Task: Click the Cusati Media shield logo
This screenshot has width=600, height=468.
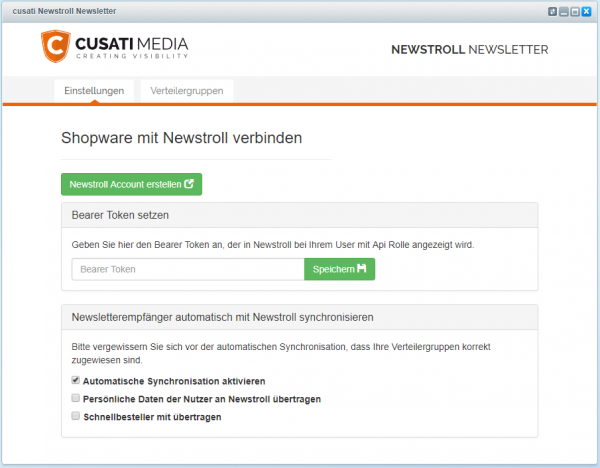Action: point(56,46)
